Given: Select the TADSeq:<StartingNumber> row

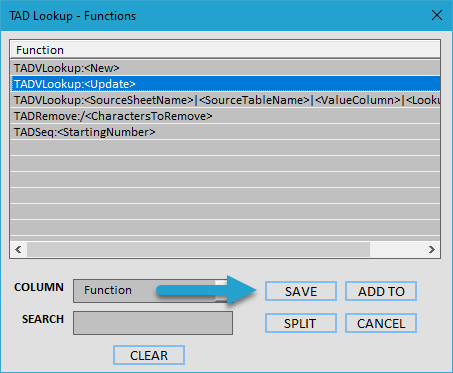Looking at the screenshot, I should [225, 132].
